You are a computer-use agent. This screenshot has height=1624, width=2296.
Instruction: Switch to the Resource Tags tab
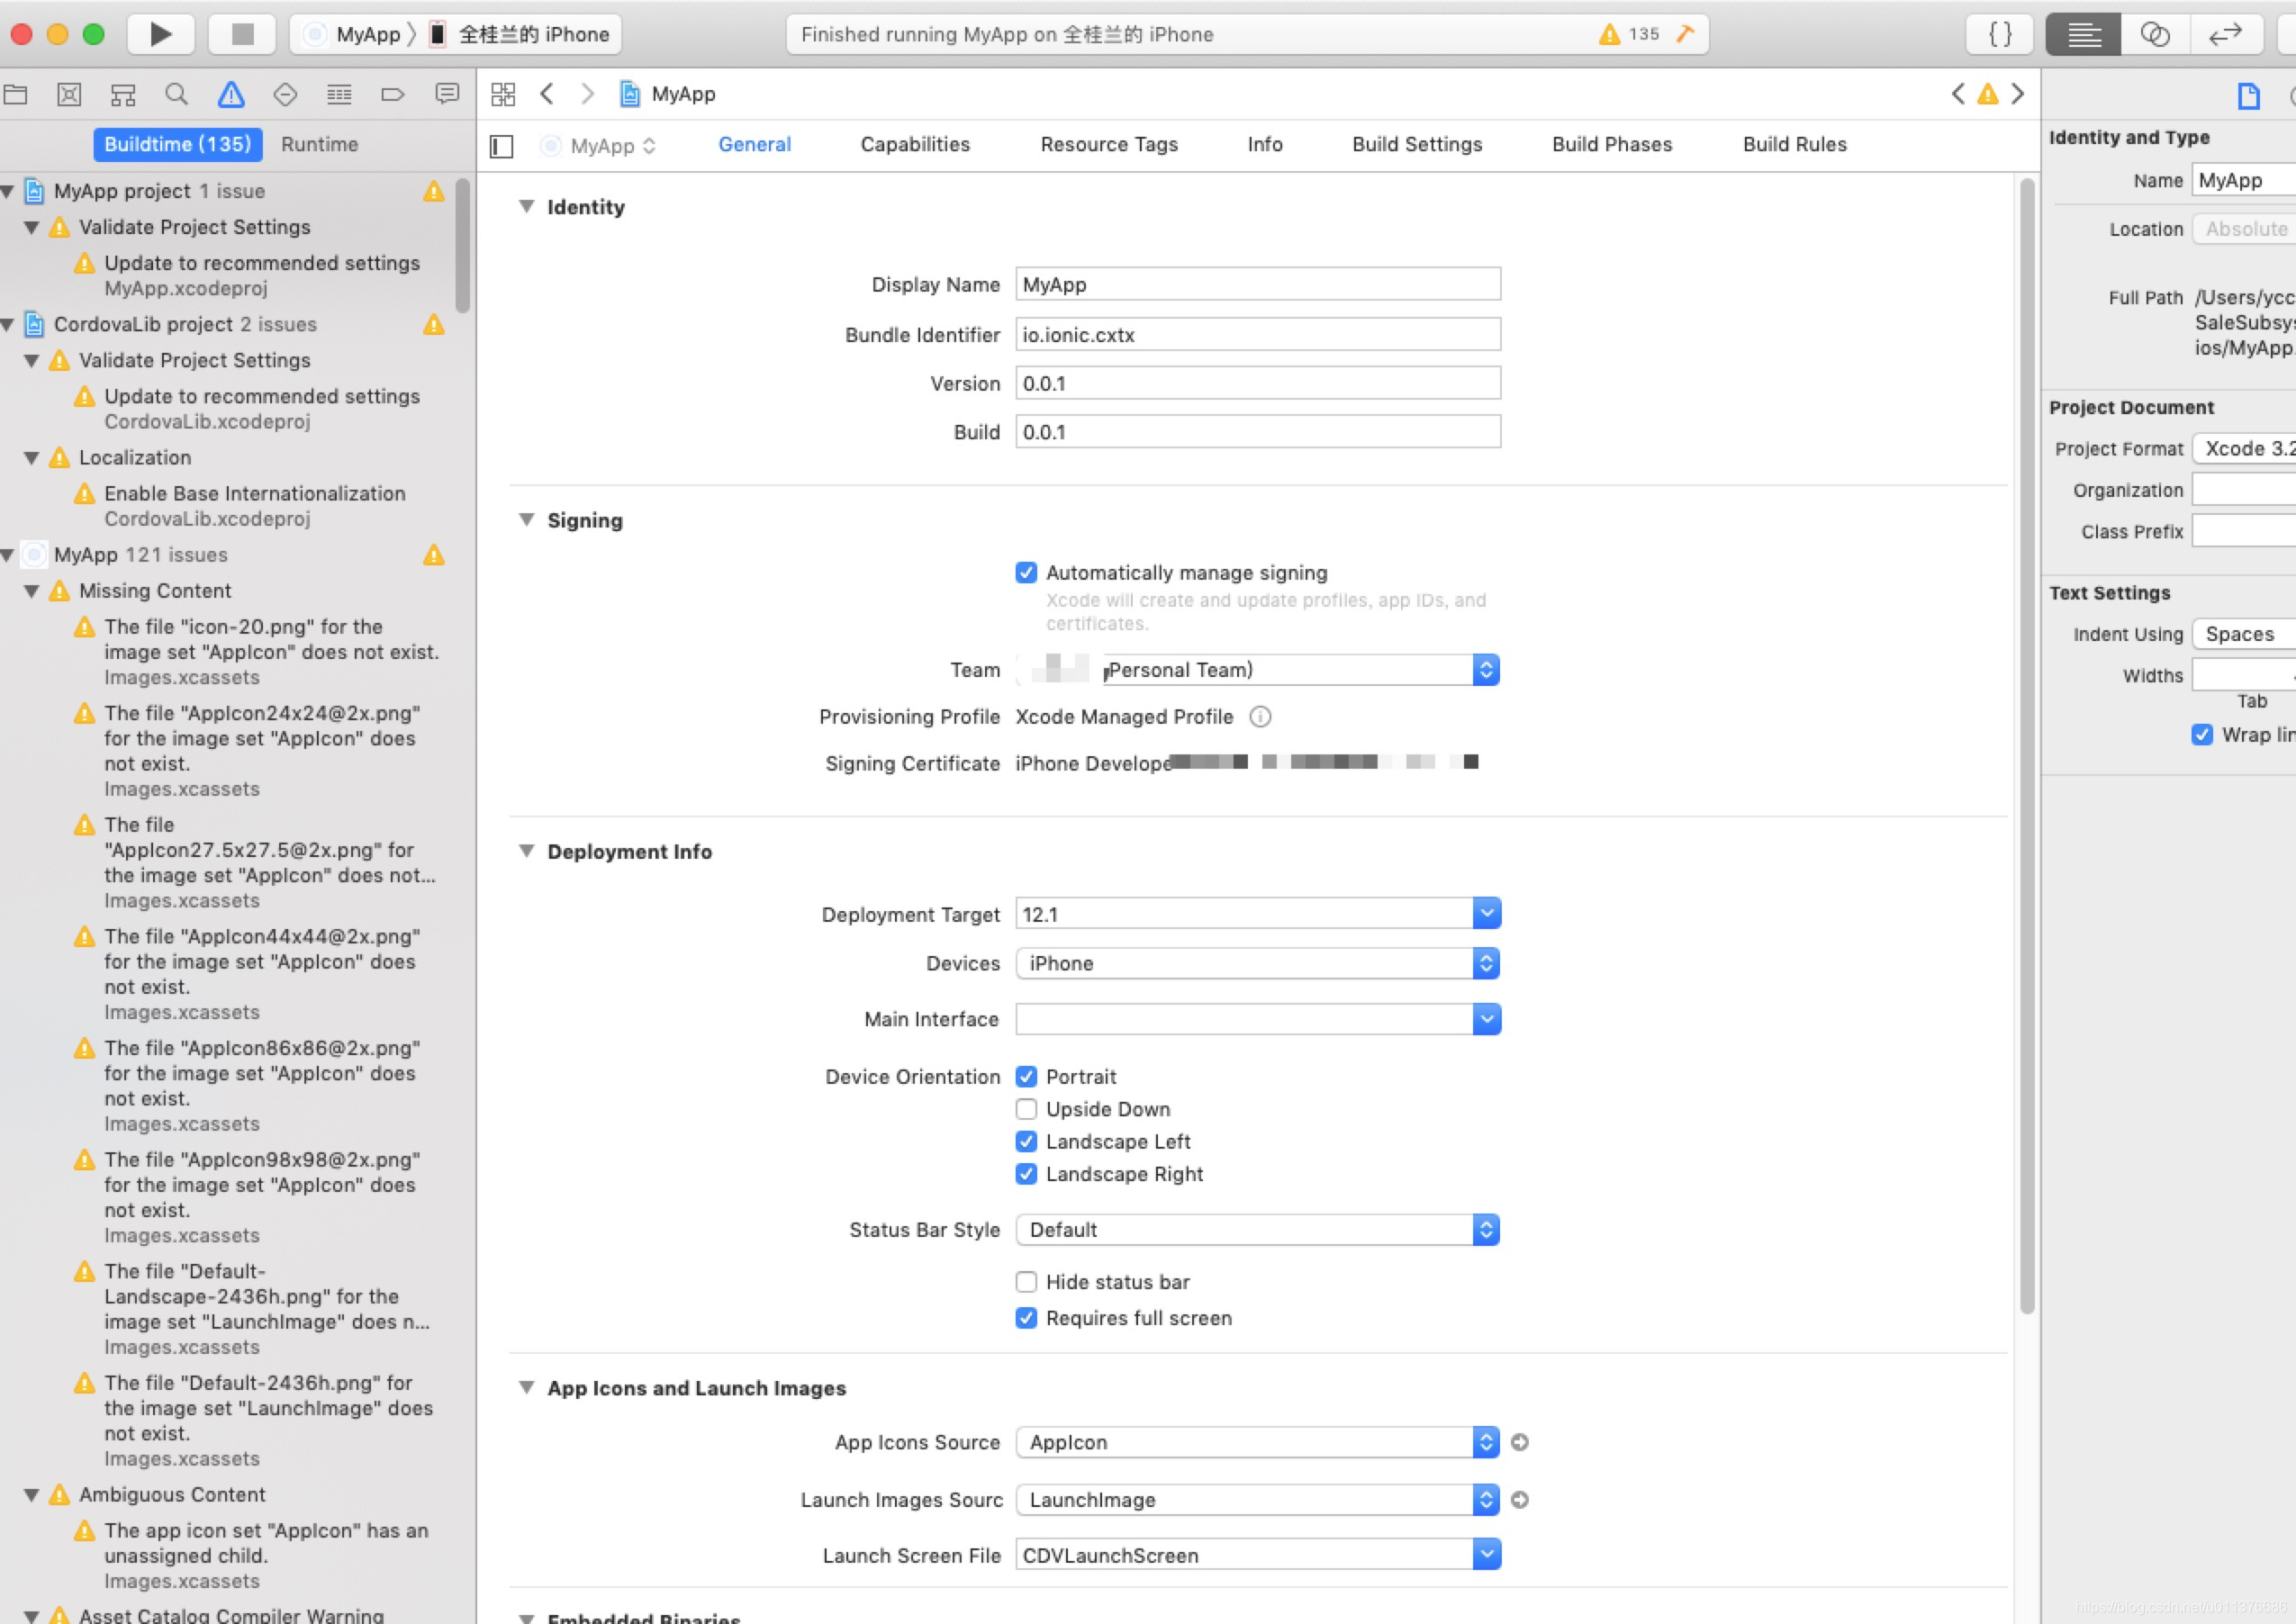1109,144
